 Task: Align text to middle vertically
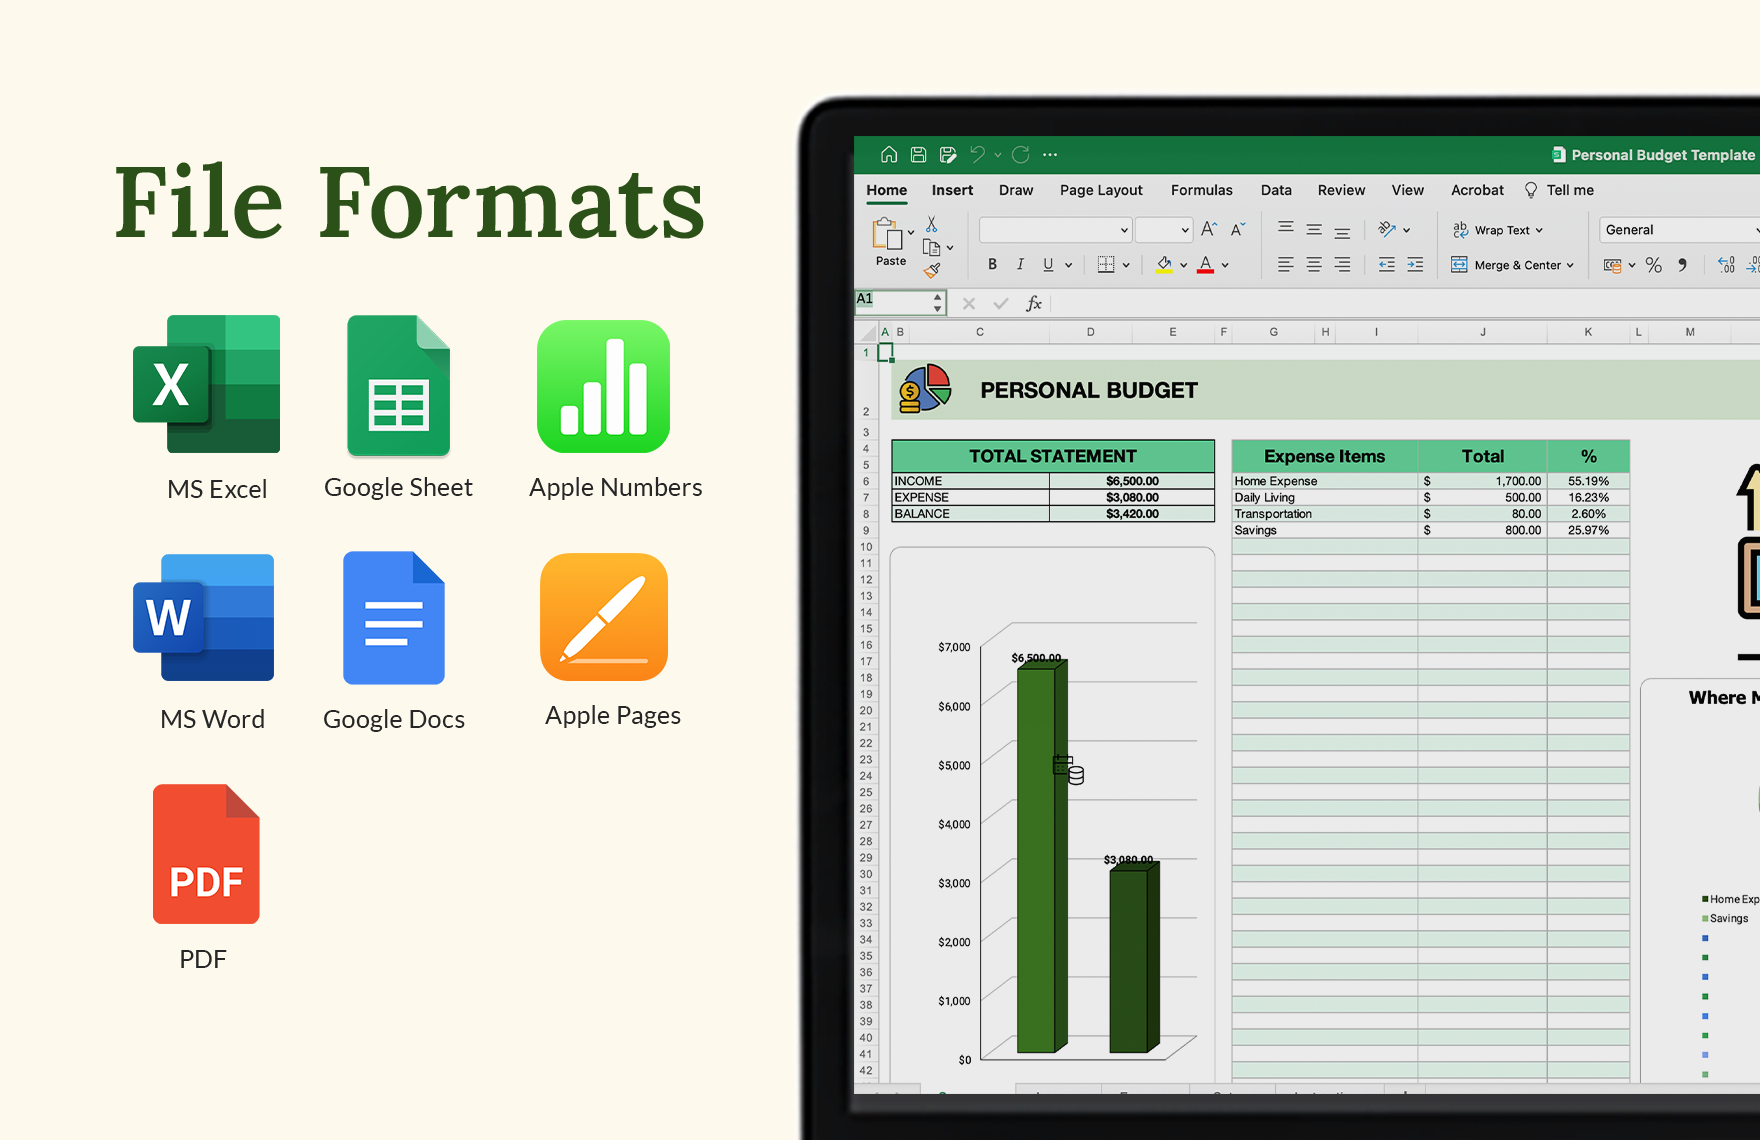click(x=1314, y=229)
